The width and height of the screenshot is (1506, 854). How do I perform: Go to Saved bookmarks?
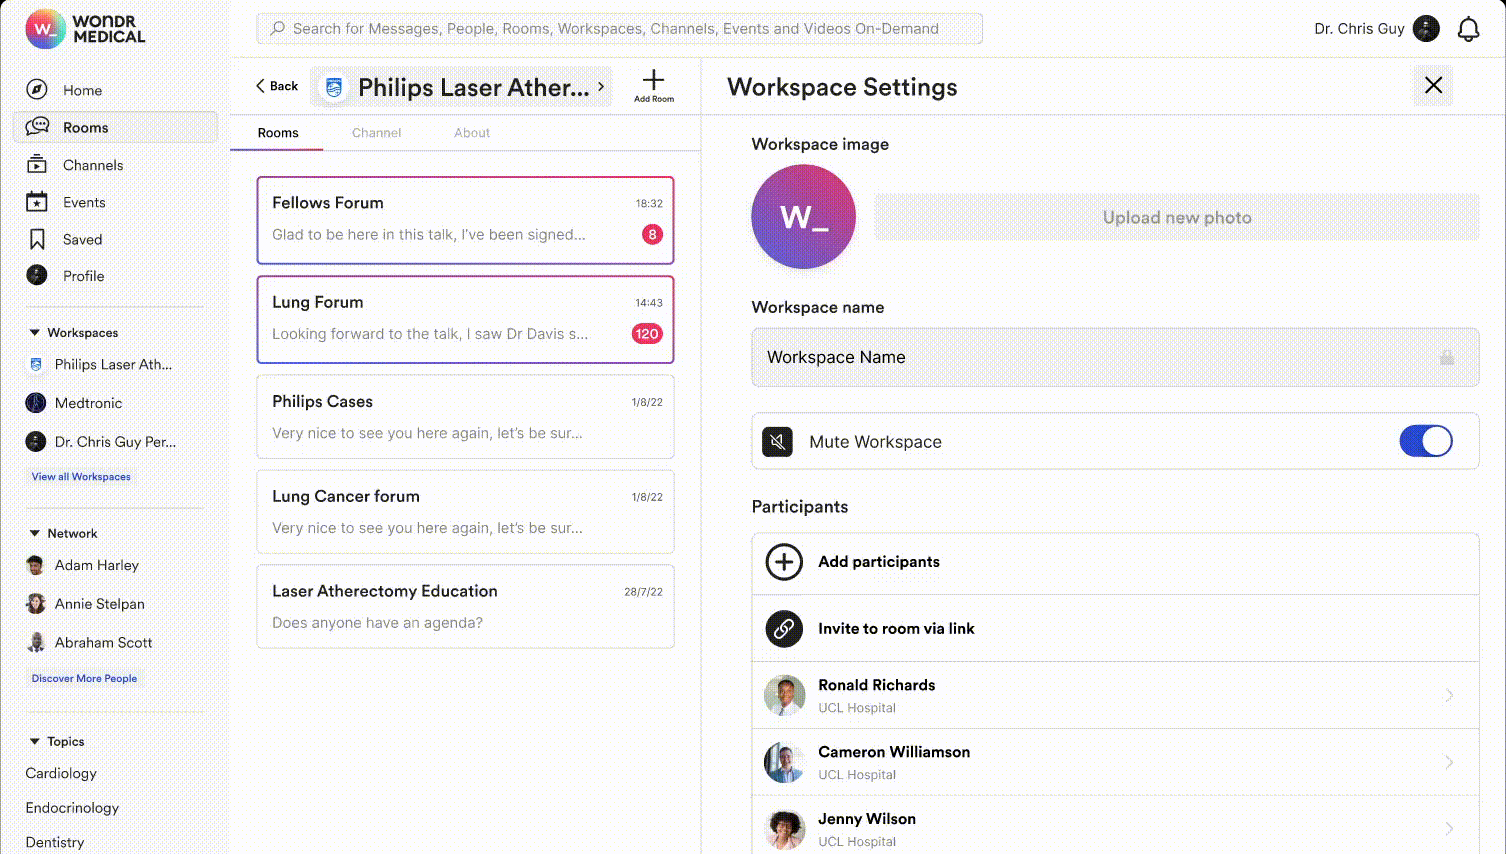point(82,240)
